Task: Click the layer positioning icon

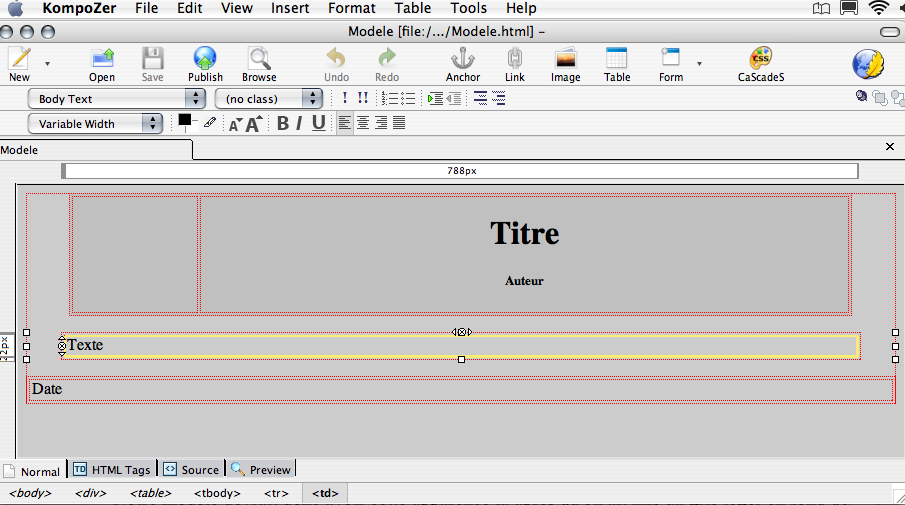Action: click(861, 96)
